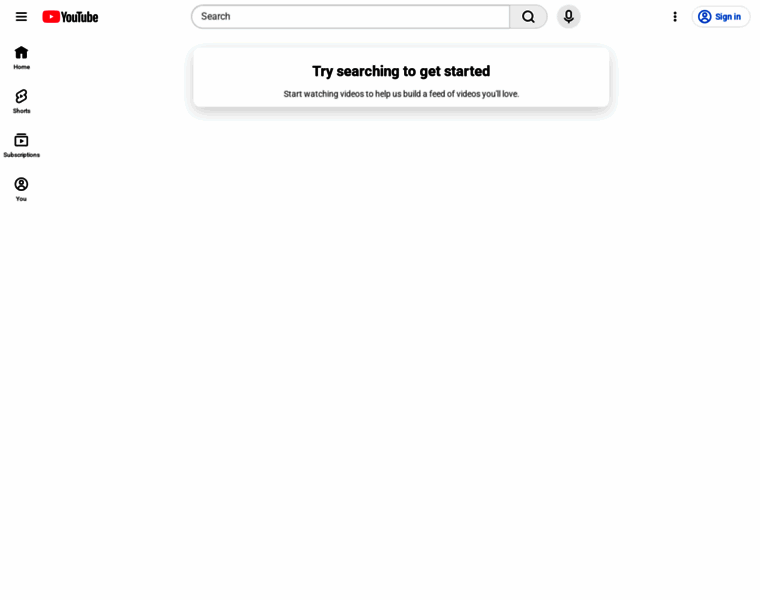Open the hamburger guide menu

[21, 17]
